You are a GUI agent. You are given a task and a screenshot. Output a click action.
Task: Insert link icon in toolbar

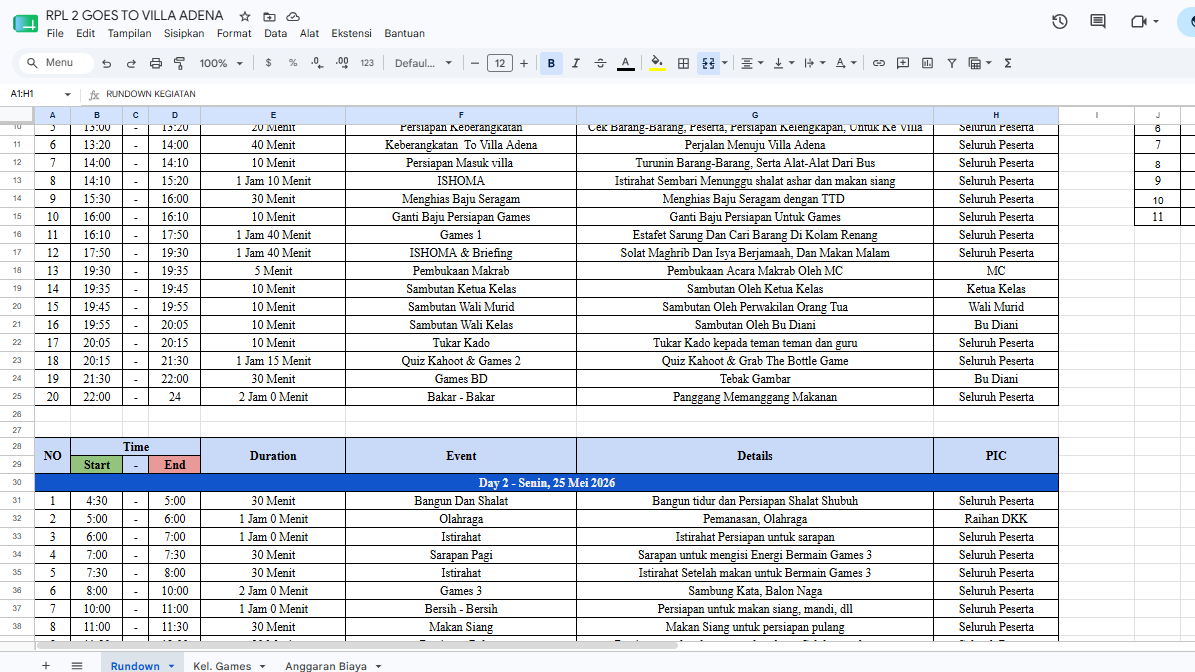[879, 63]
